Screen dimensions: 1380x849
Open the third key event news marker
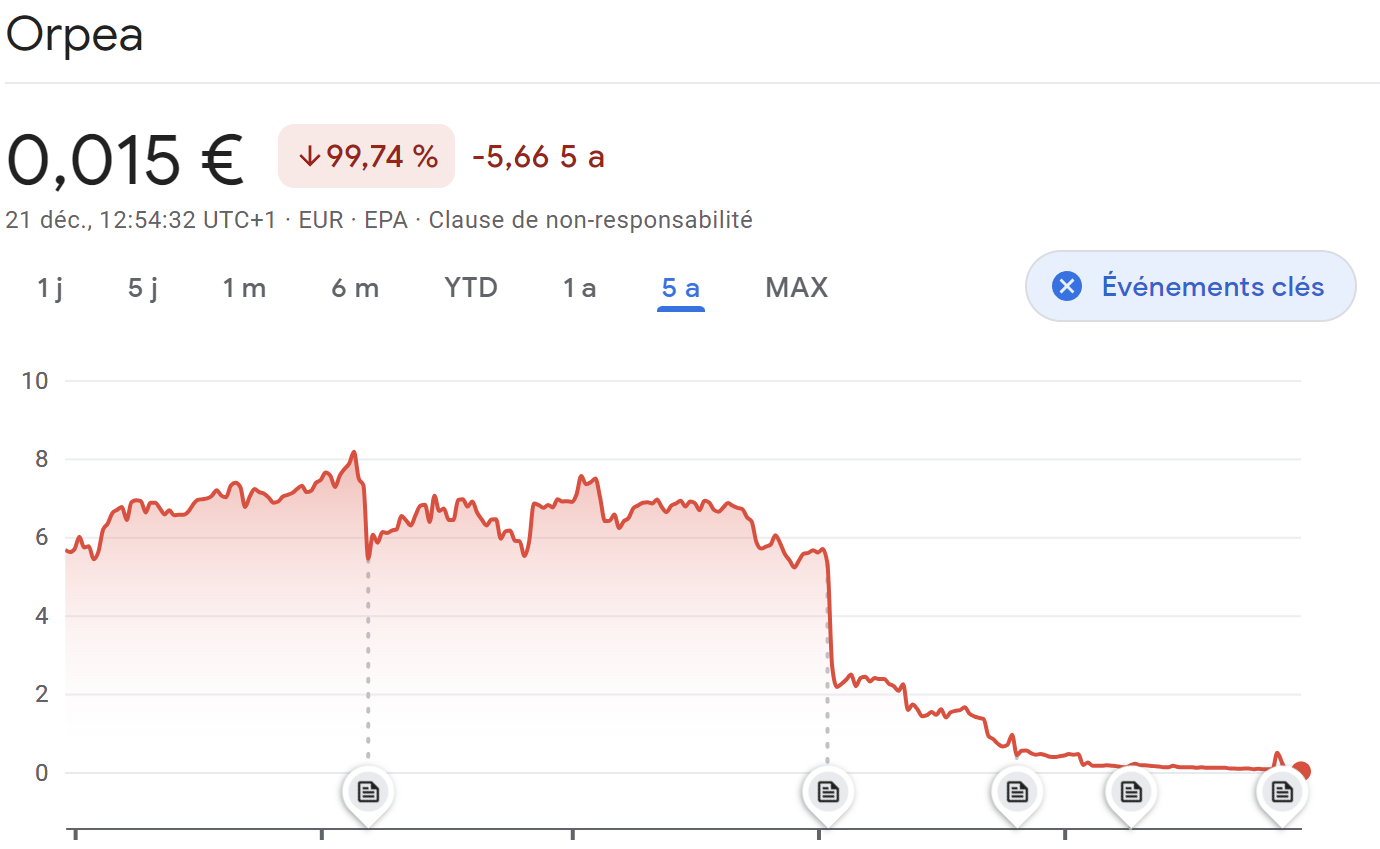(1017, 792)
